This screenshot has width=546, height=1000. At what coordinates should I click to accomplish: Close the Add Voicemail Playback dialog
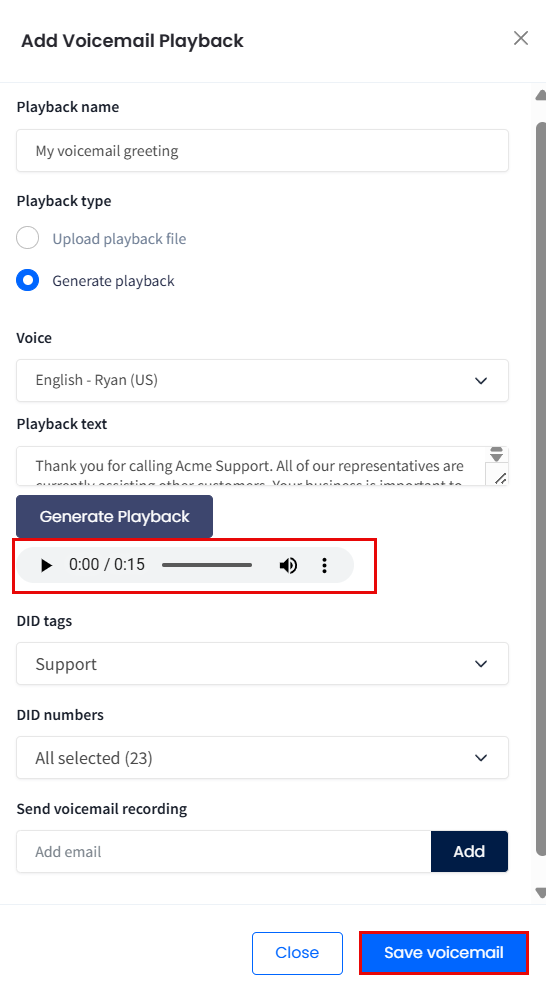click(521, 38)
